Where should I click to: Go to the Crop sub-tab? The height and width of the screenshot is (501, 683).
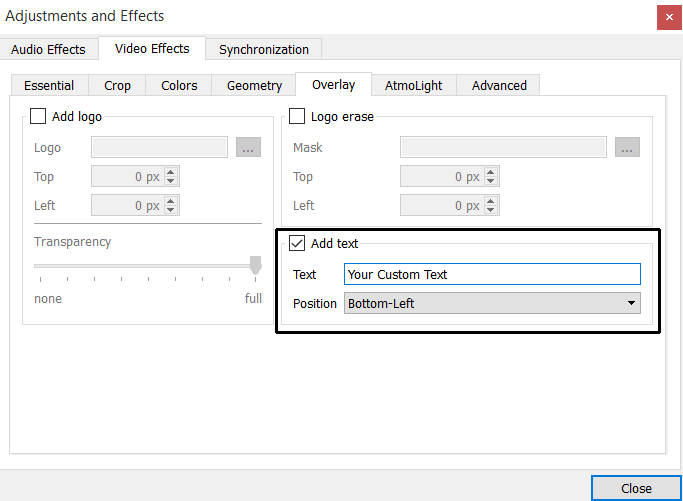[x=117, y=85]
